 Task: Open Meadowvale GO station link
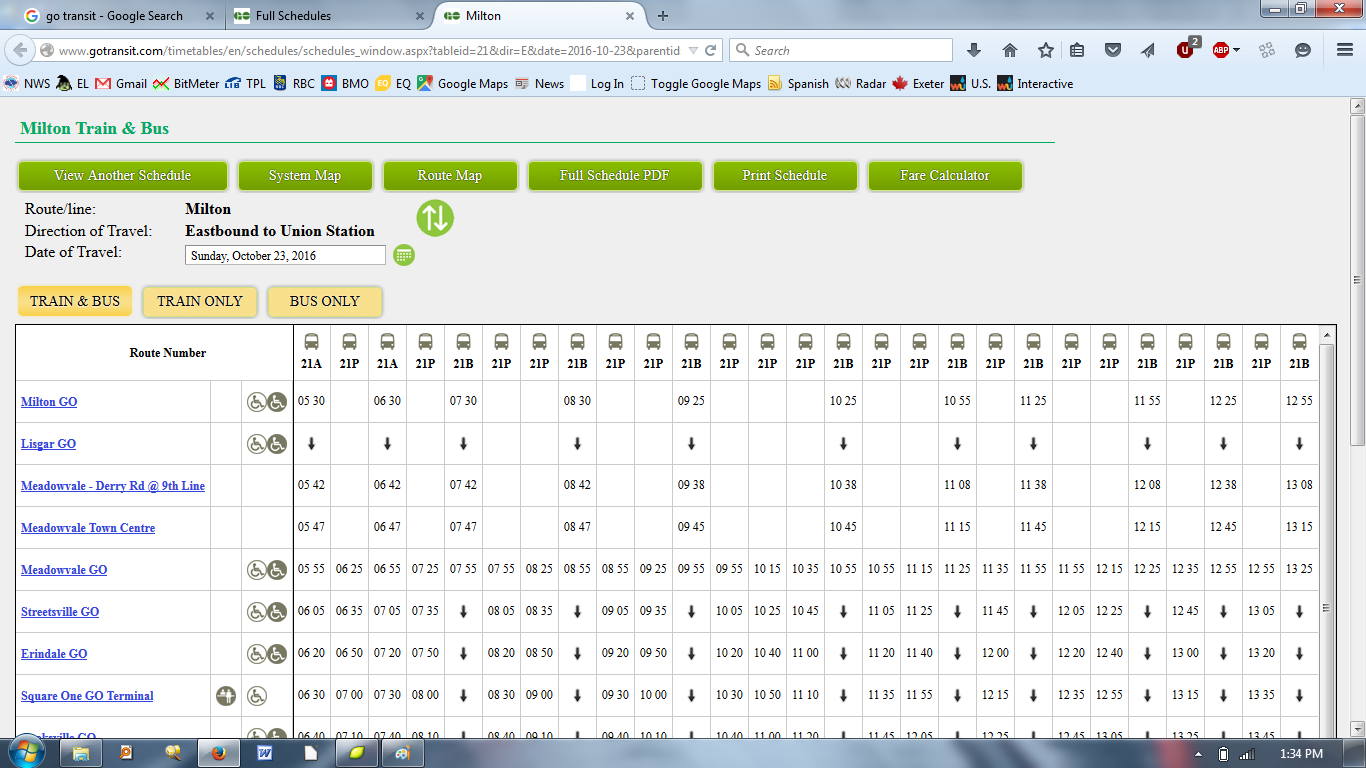point(64,570)
